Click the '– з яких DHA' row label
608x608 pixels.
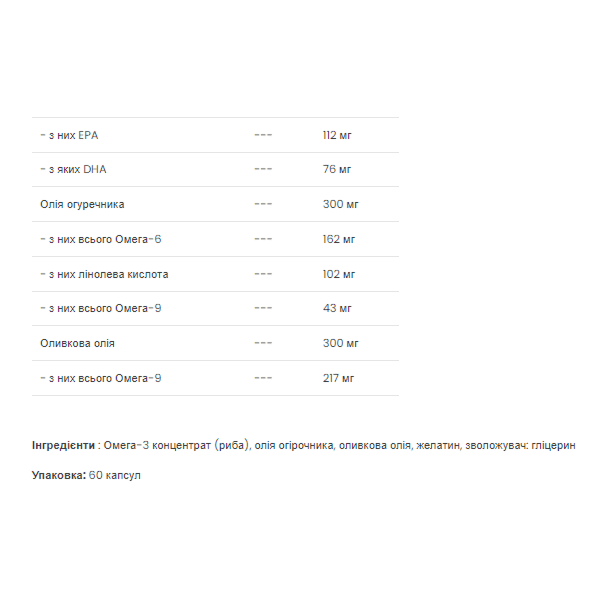tap(73, 169)
